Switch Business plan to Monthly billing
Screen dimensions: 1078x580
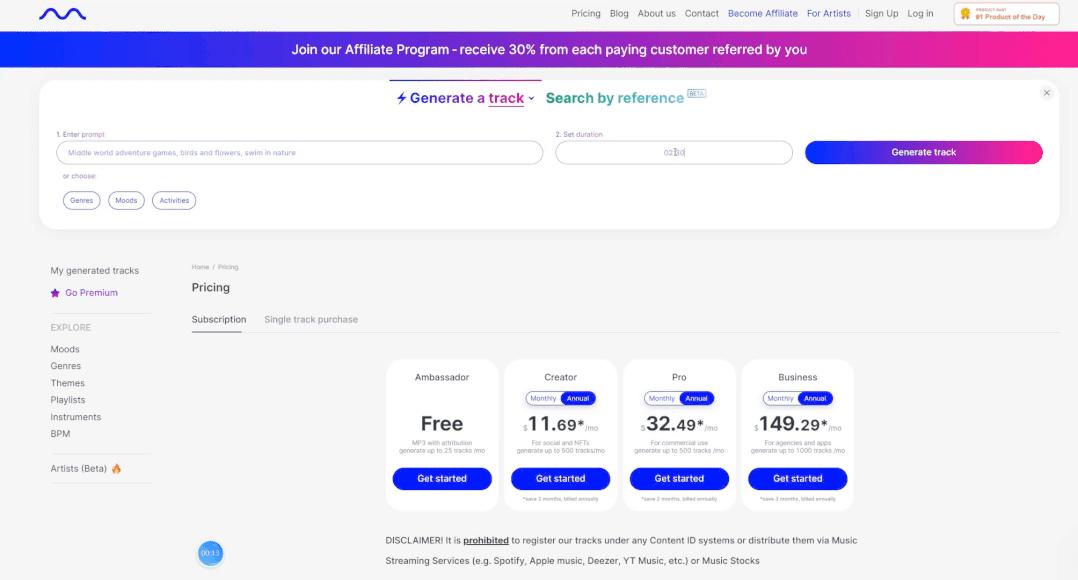780,399
